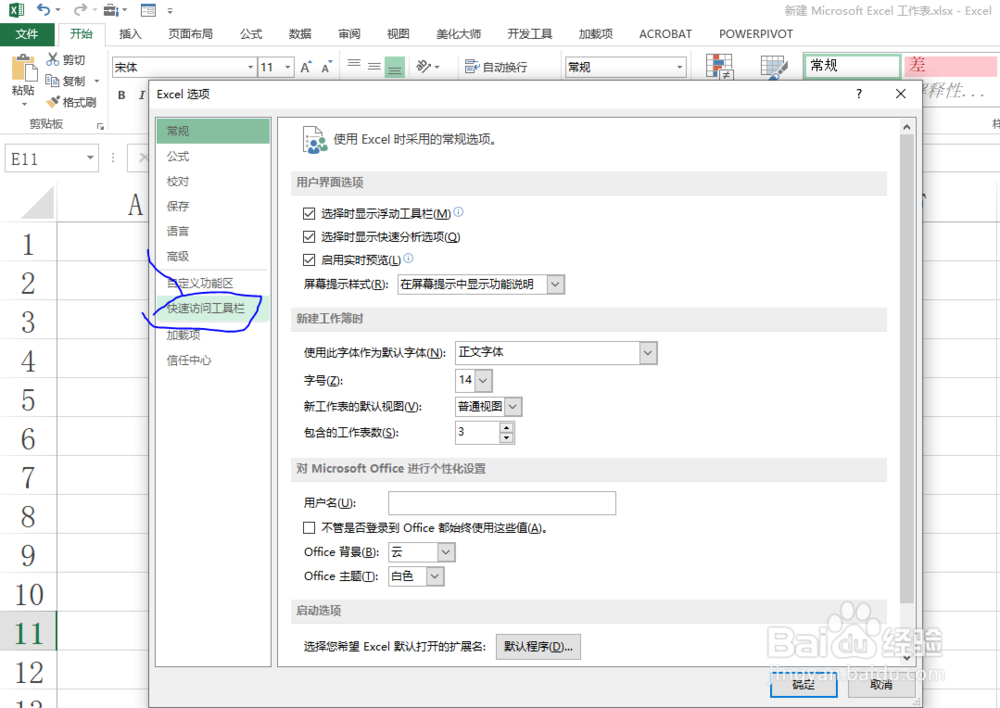Toggle 选择时显示浮动工具栏 checkbox
This screenshot has height=708, width=1000.
point(309,213)
